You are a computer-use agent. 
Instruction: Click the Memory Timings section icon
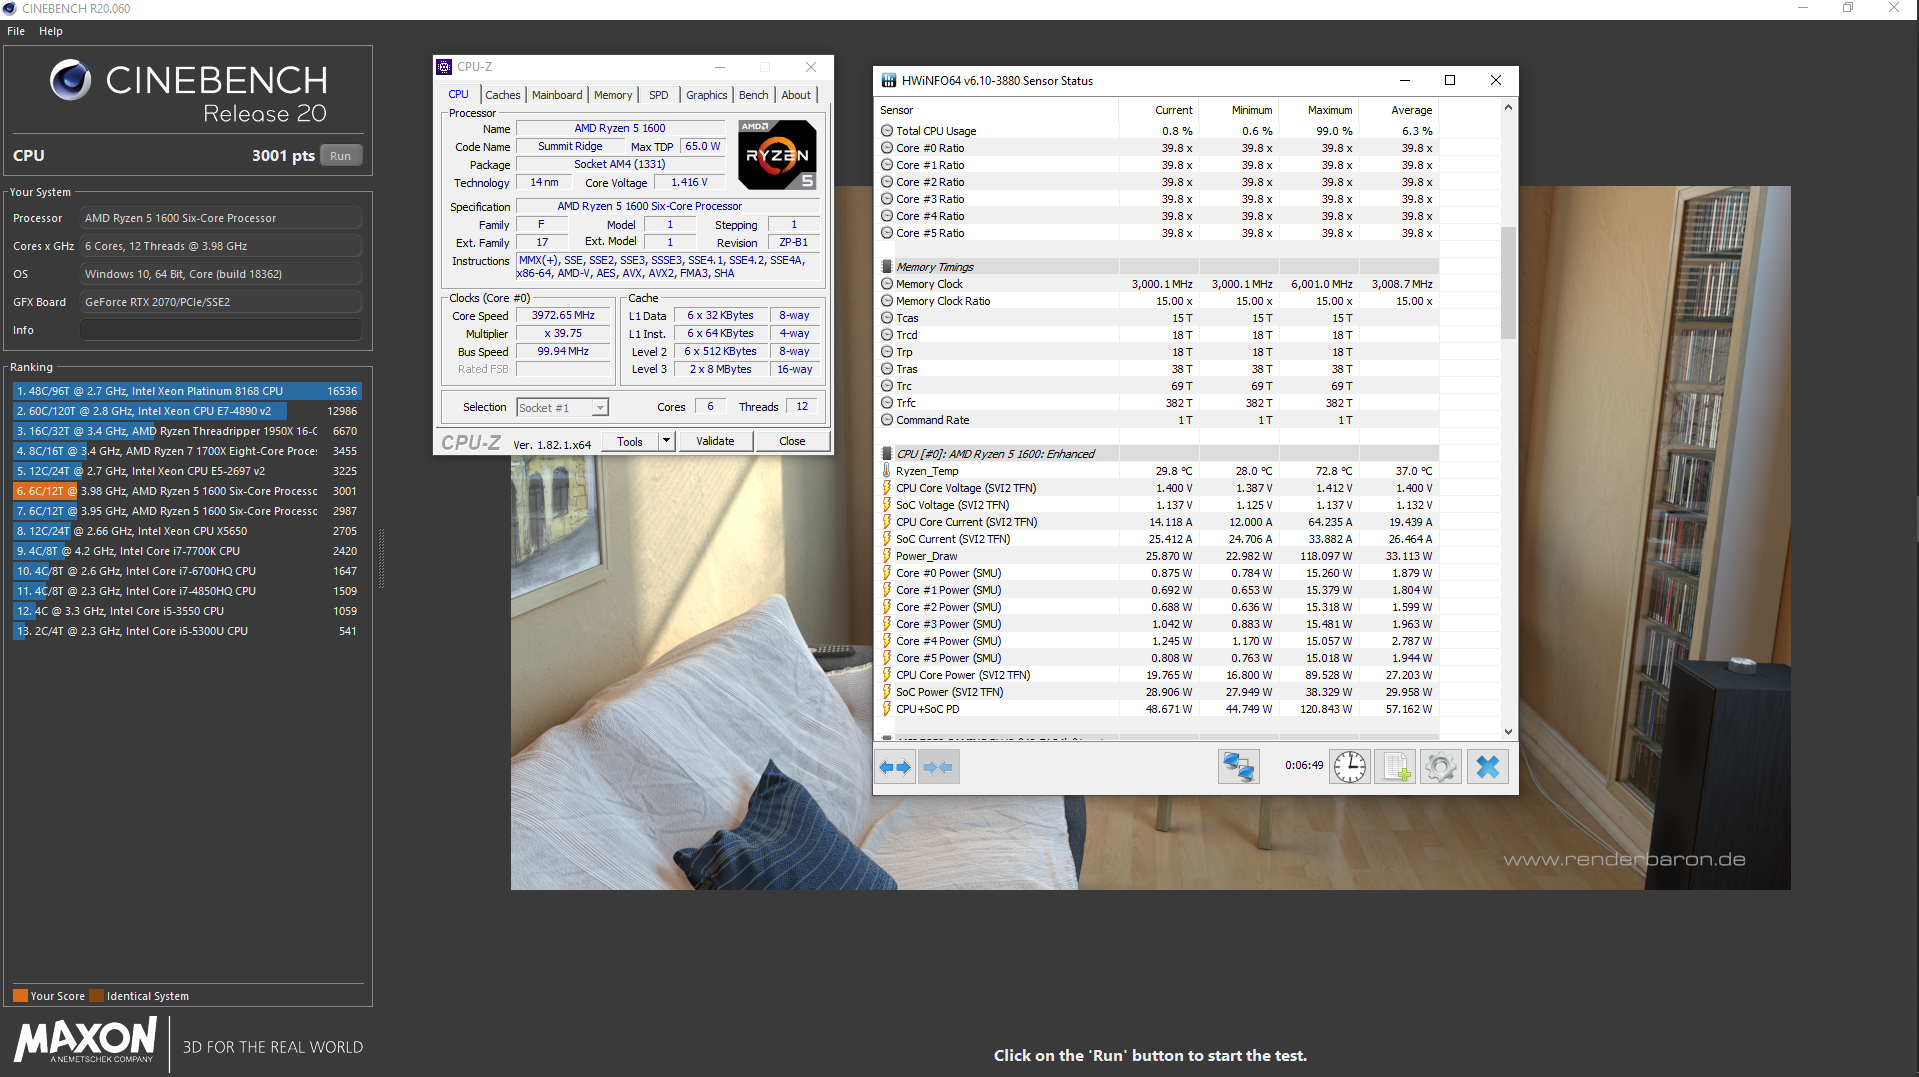point(887,267)
